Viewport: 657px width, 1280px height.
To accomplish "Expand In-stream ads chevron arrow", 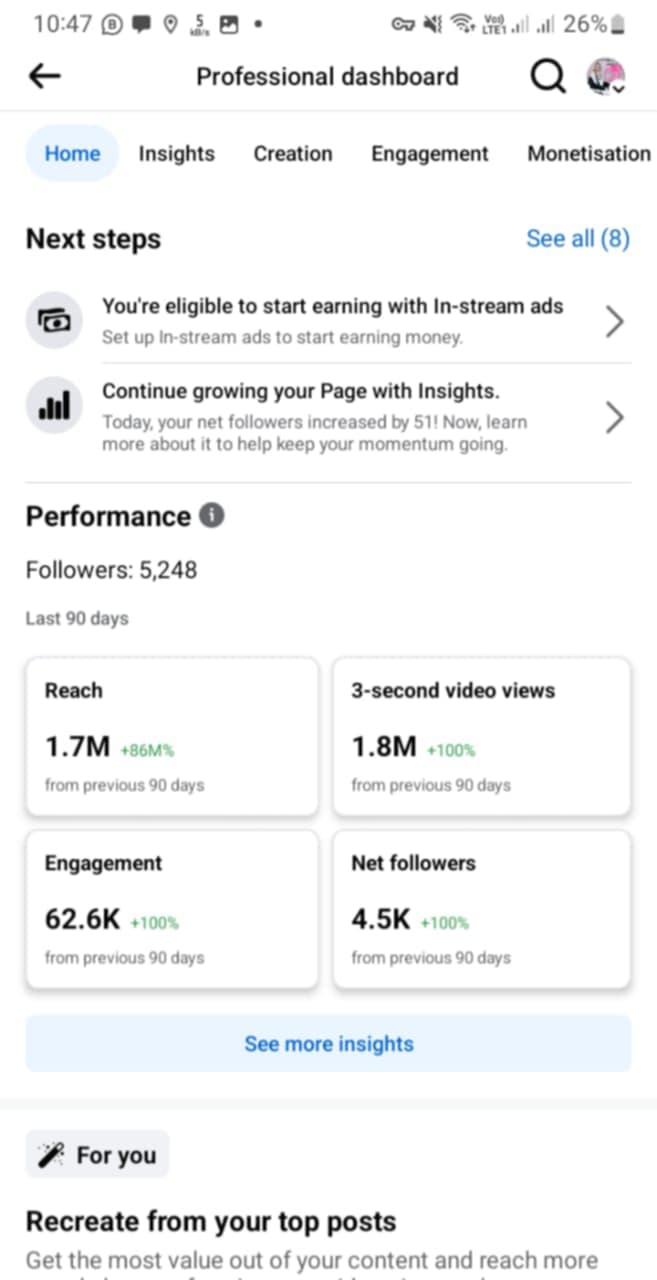I will coord(615,321).
